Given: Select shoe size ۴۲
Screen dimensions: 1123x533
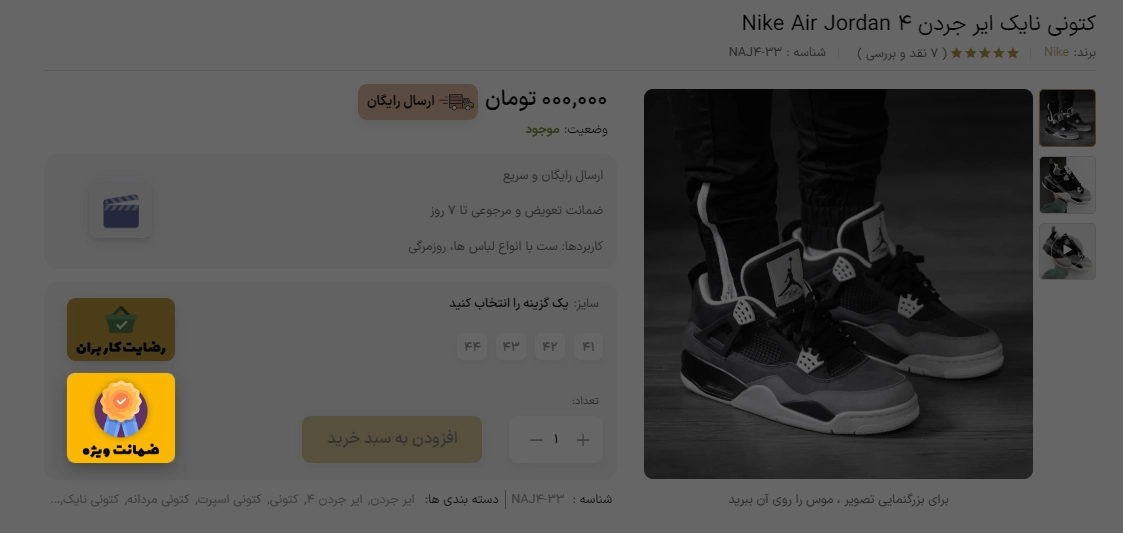Looking at the screenshot, I should tap(549, 347).
